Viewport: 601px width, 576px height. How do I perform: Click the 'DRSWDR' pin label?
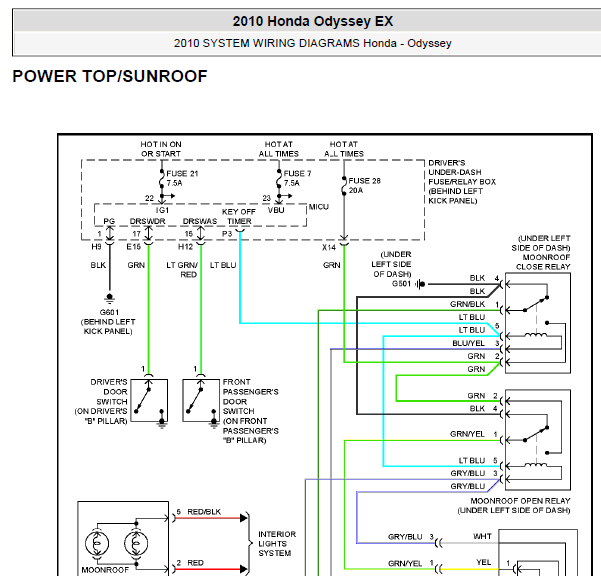(148, 222)
